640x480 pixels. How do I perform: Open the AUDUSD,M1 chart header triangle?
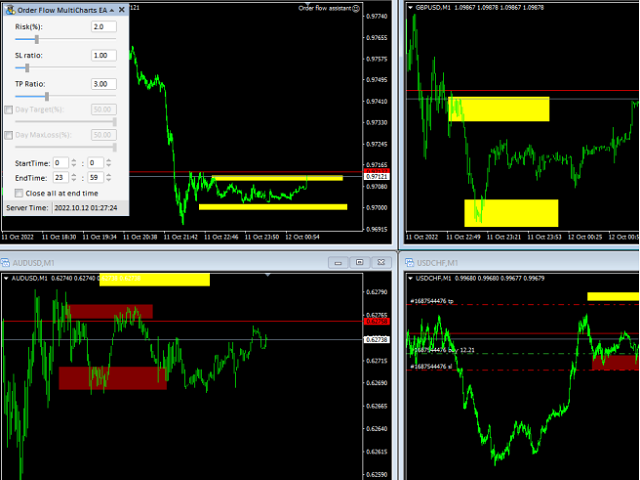6,278
